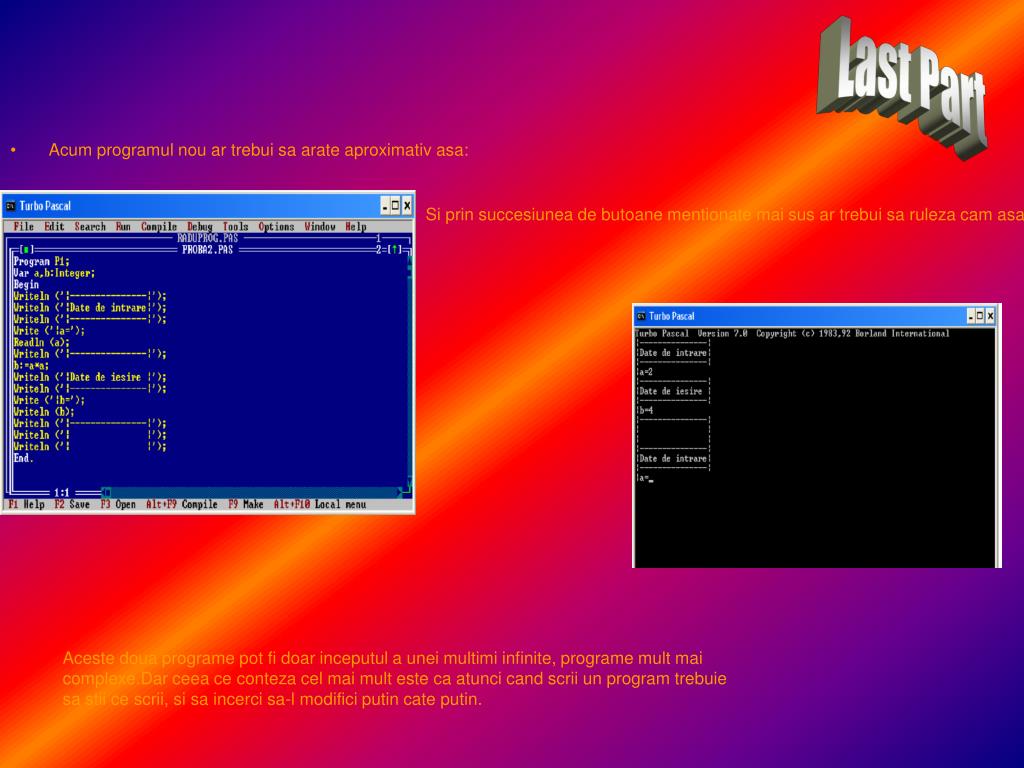This screenshot has width=1024, height=768.
Task: Click the window number 2 indicator
Action: pyautogui.click(x=379, y=249)
